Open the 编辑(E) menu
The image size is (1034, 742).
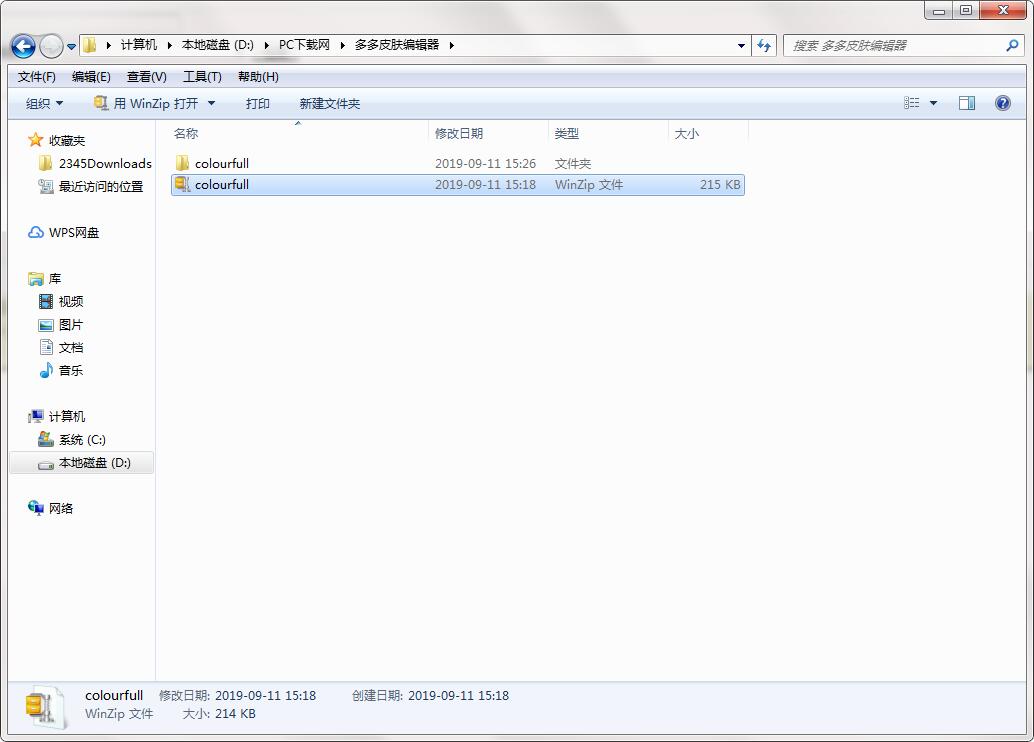pyautogui.click(x=91, y=77)
